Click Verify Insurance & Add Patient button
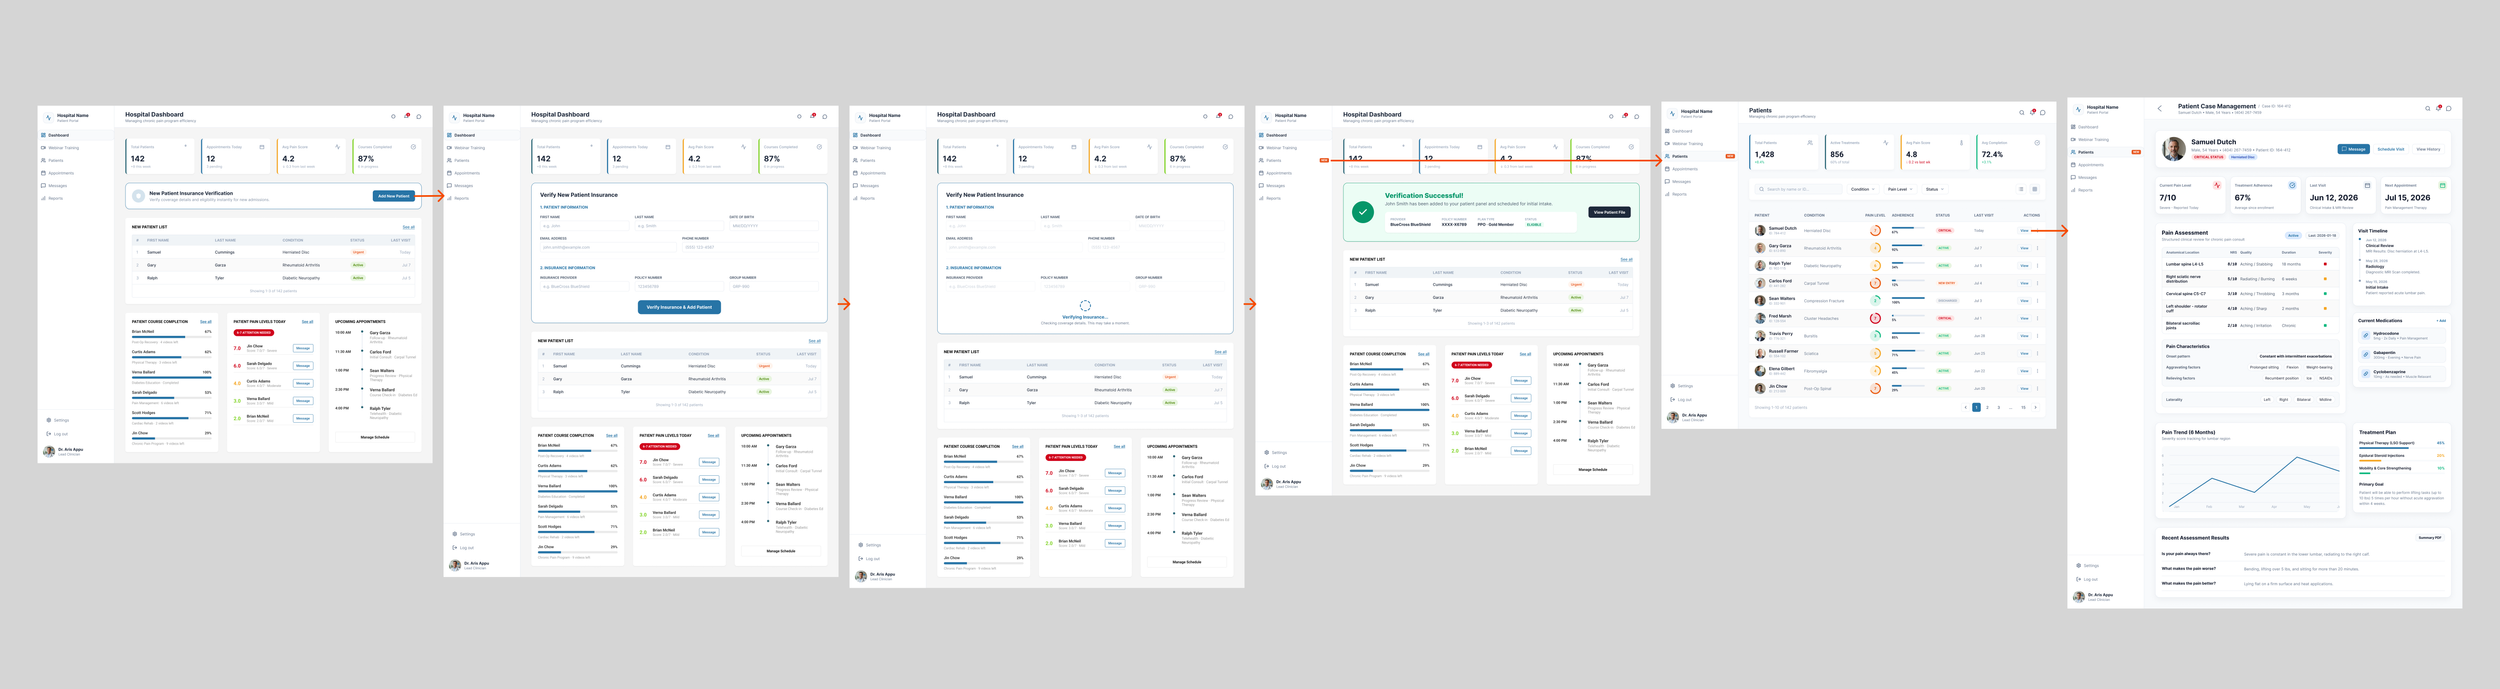 [x=679, y=307]
